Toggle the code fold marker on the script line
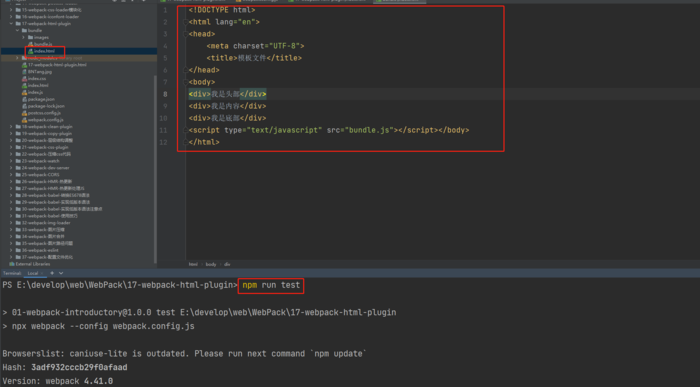This screenshot has width=700, height=387. tap(185, 130)
